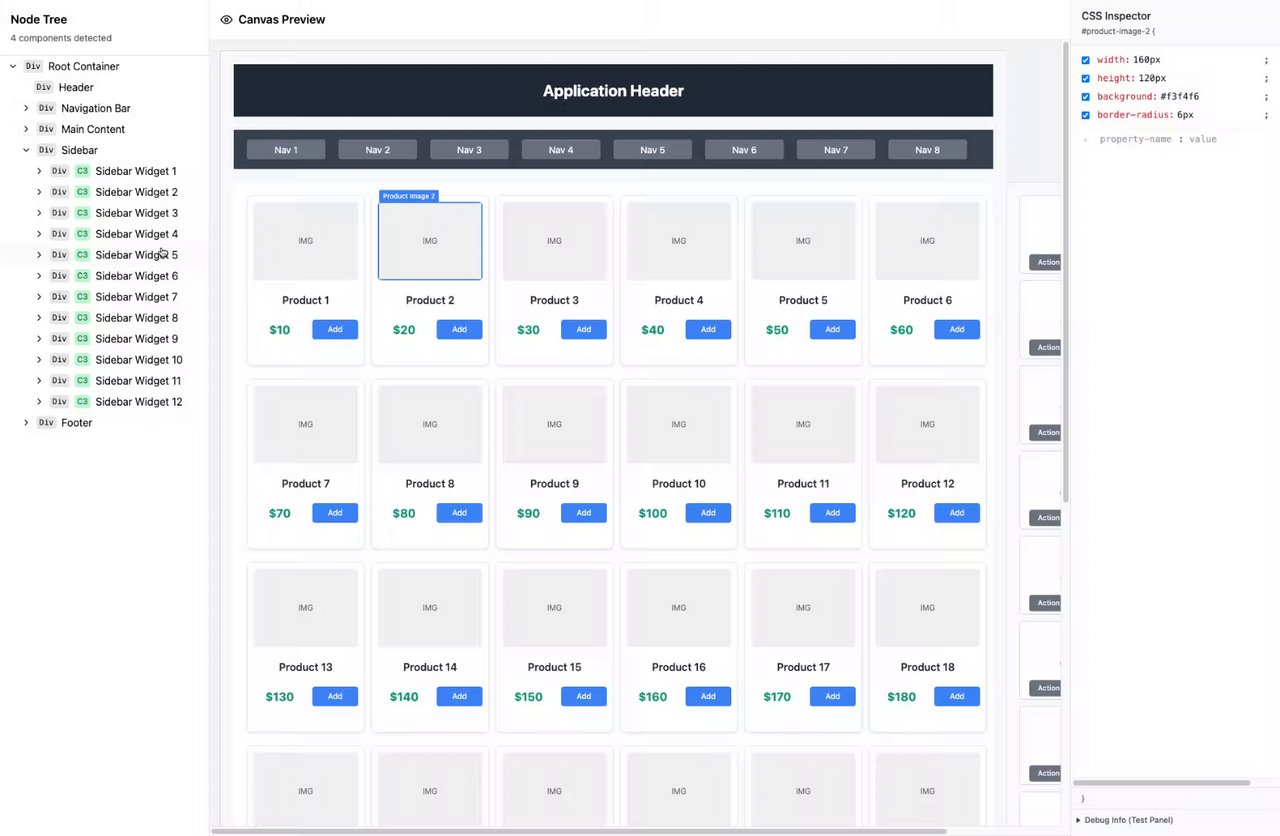Click the C3 badge on Sidebar Widget 1
This screenshot has width=1280, height=836.
(x=82, y=172)
